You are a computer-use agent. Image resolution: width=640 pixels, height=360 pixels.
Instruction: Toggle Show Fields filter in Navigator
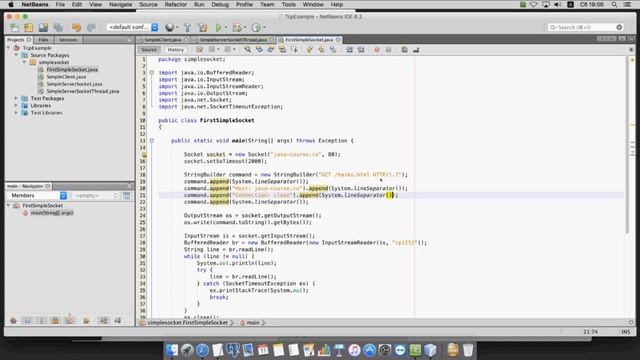[x=27, y=321]
